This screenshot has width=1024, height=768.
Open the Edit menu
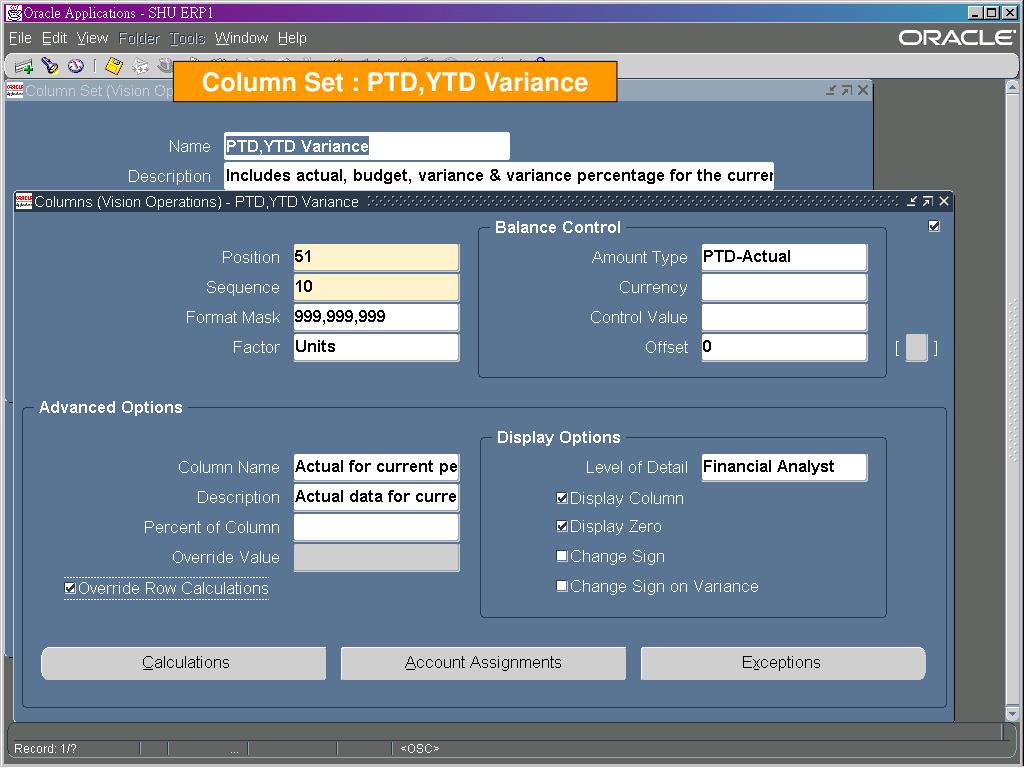point(54,39)
